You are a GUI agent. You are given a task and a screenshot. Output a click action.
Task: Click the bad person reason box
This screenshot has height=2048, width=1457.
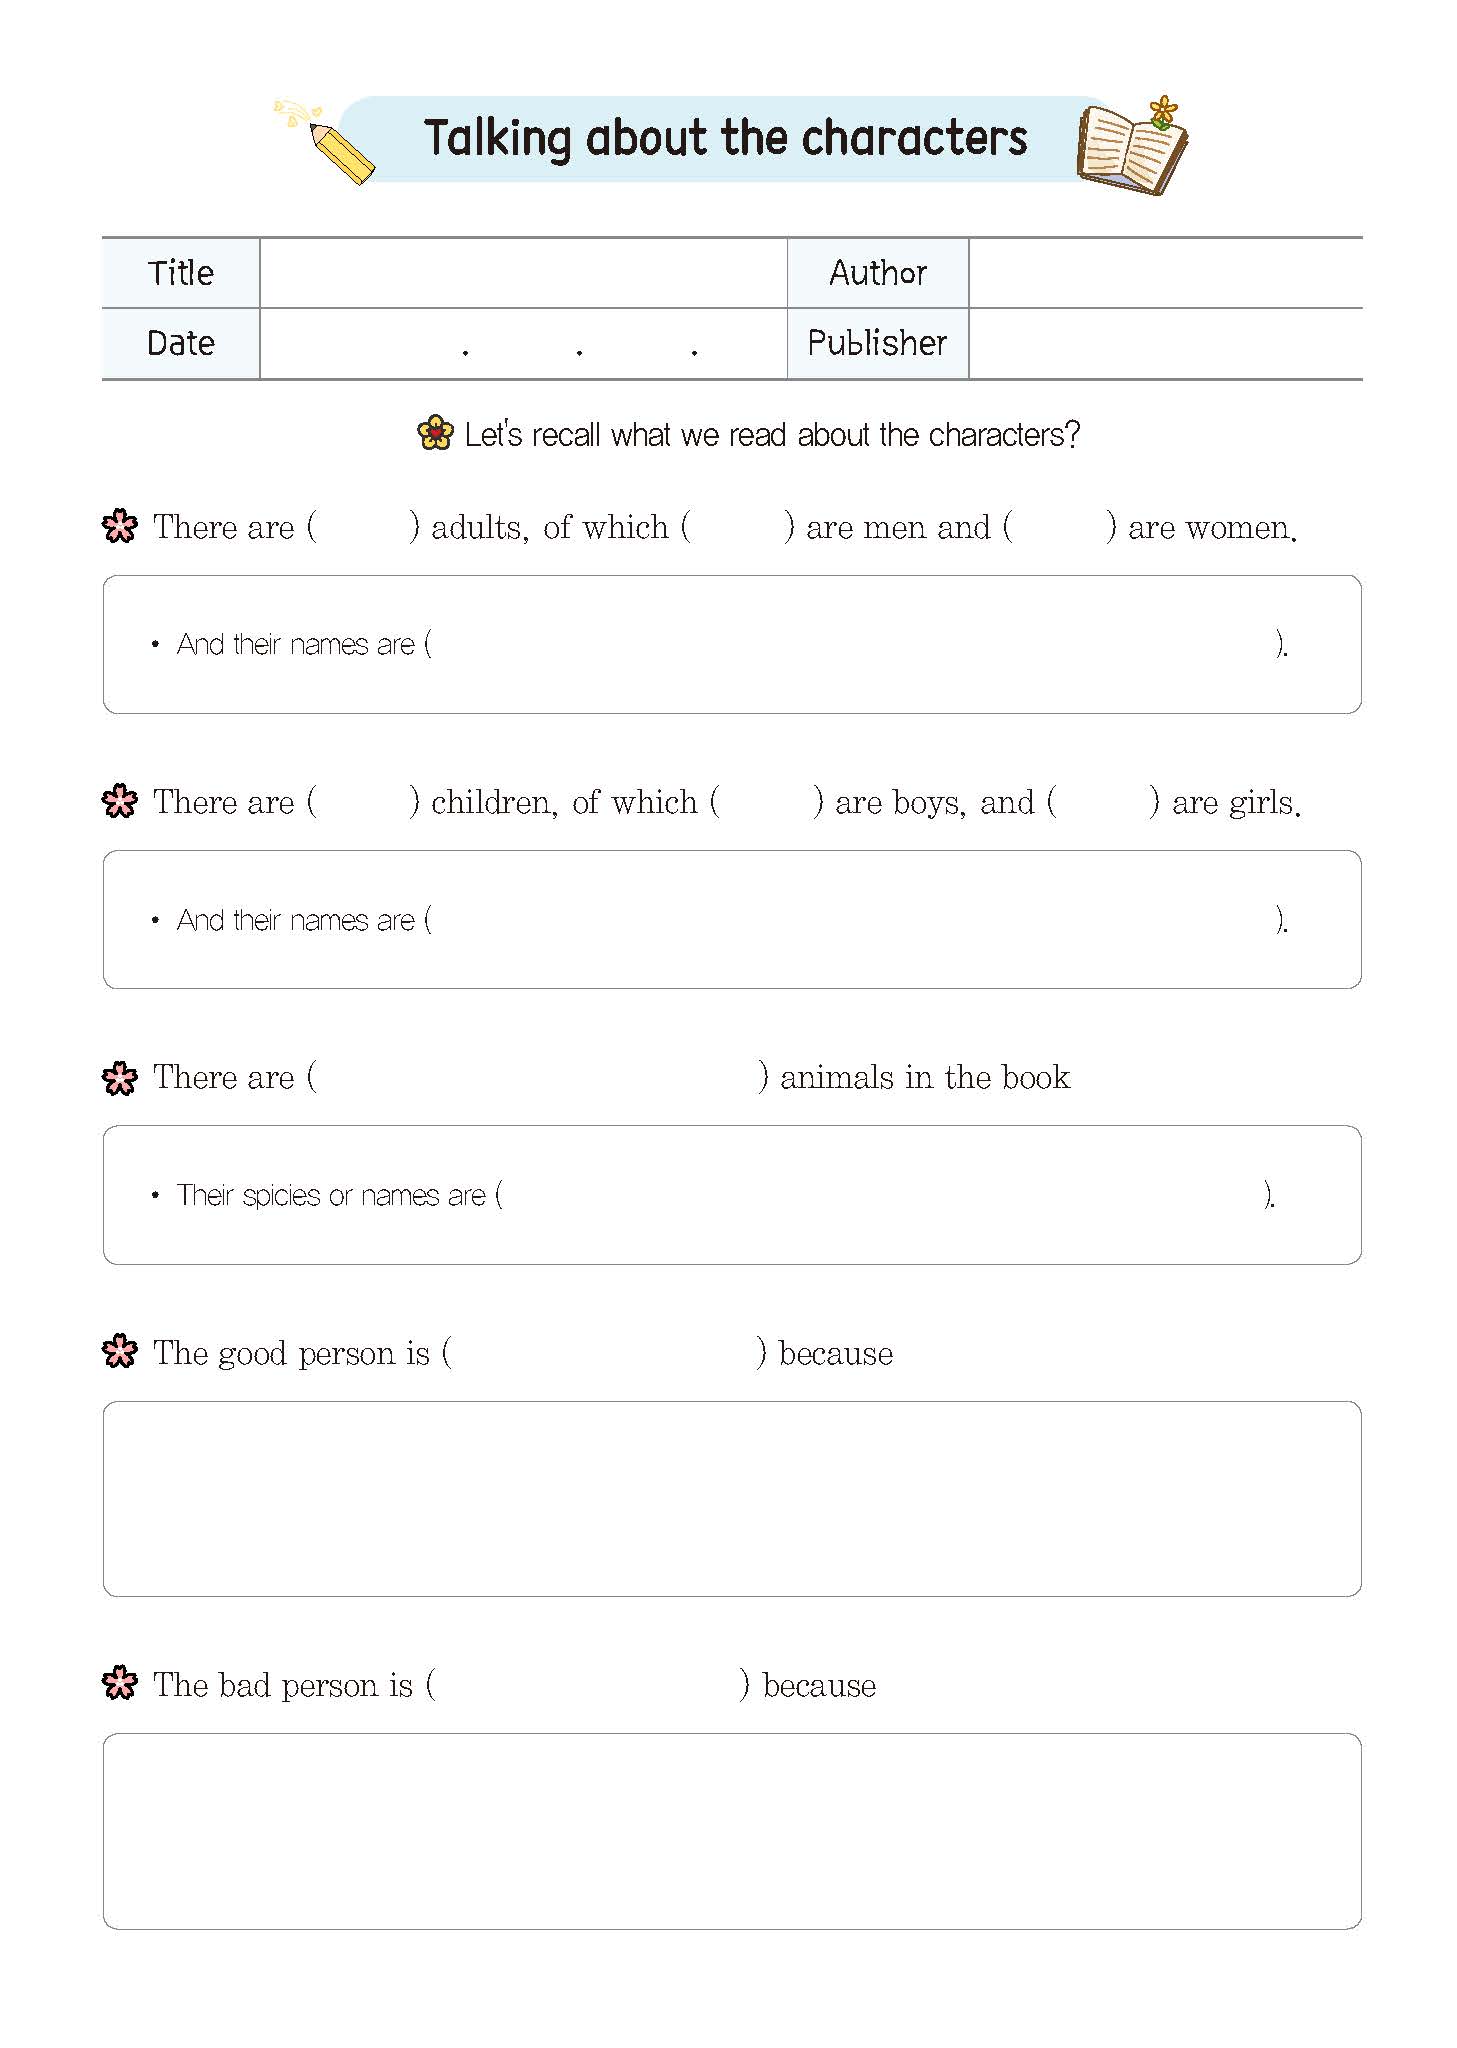(x=732, y=1830)
